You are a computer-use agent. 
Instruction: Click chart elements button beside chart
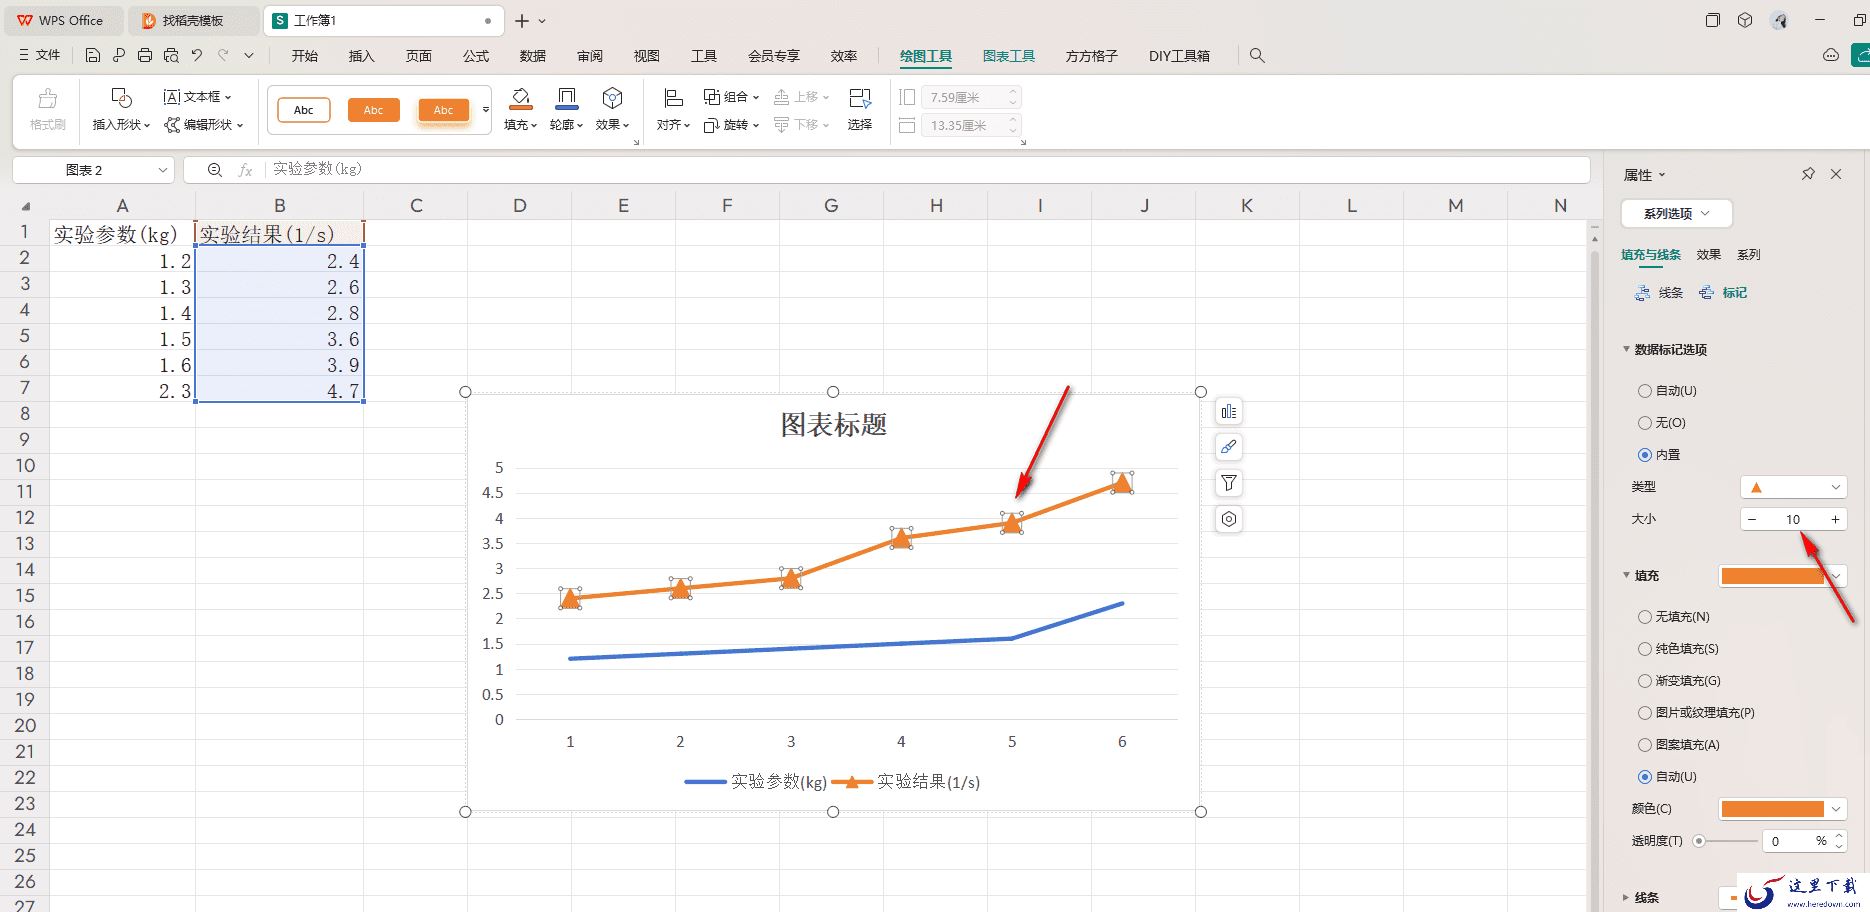pyautogui.click(x=1229, y=412)
